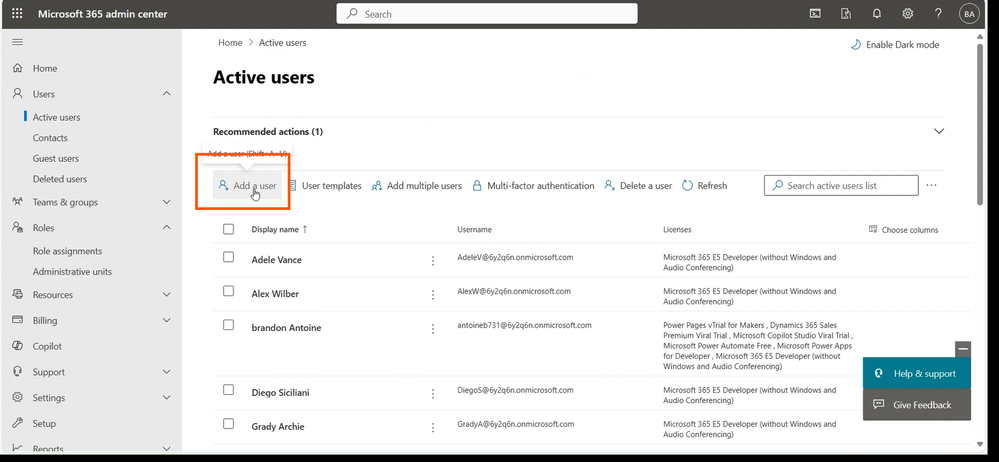The image size is (999, 462).
Task: Click the Enable Dark mode moon icon
Action: [x=855, y=45]
